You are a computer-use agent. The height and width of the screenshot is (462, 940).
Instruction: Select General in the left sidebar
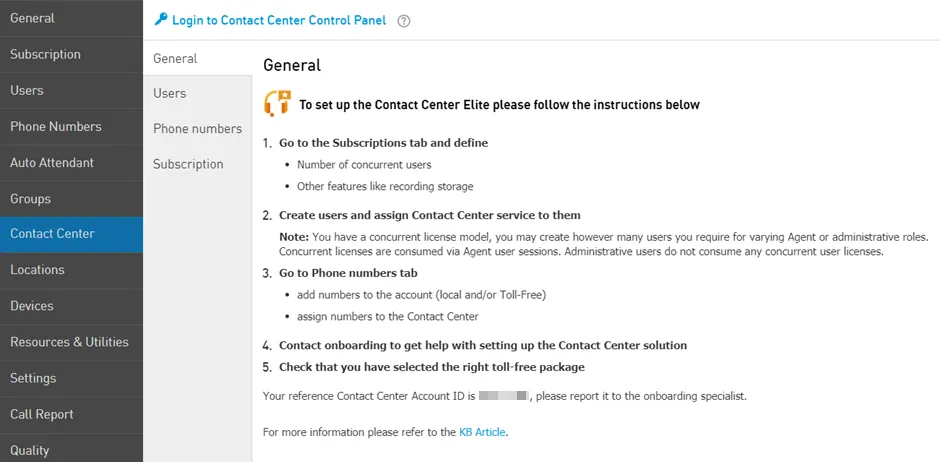coord(71,18)
